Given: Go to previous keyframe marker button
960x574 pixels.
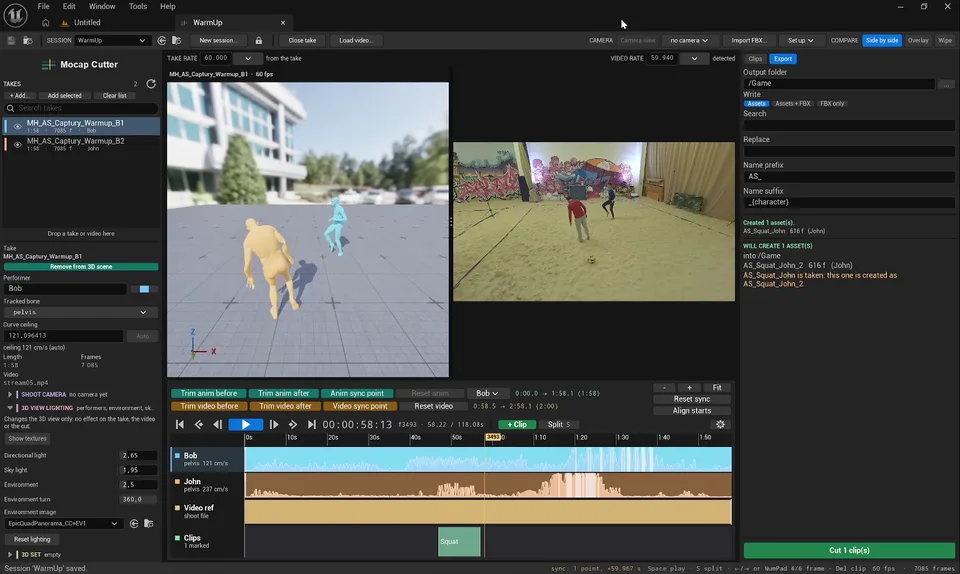Looking at the screenshot, I should click(x=199, y=424).
